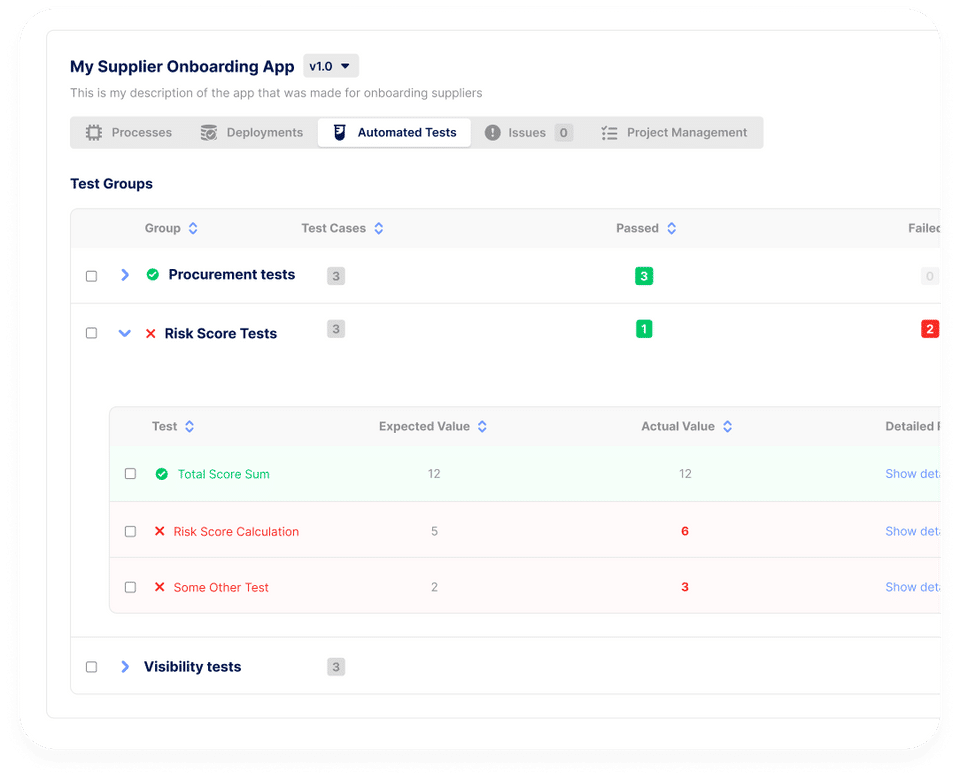Screen dimensions: 960x779
Task: Click red X icon beside Risk Score Tests
Action: click(151, 334)
